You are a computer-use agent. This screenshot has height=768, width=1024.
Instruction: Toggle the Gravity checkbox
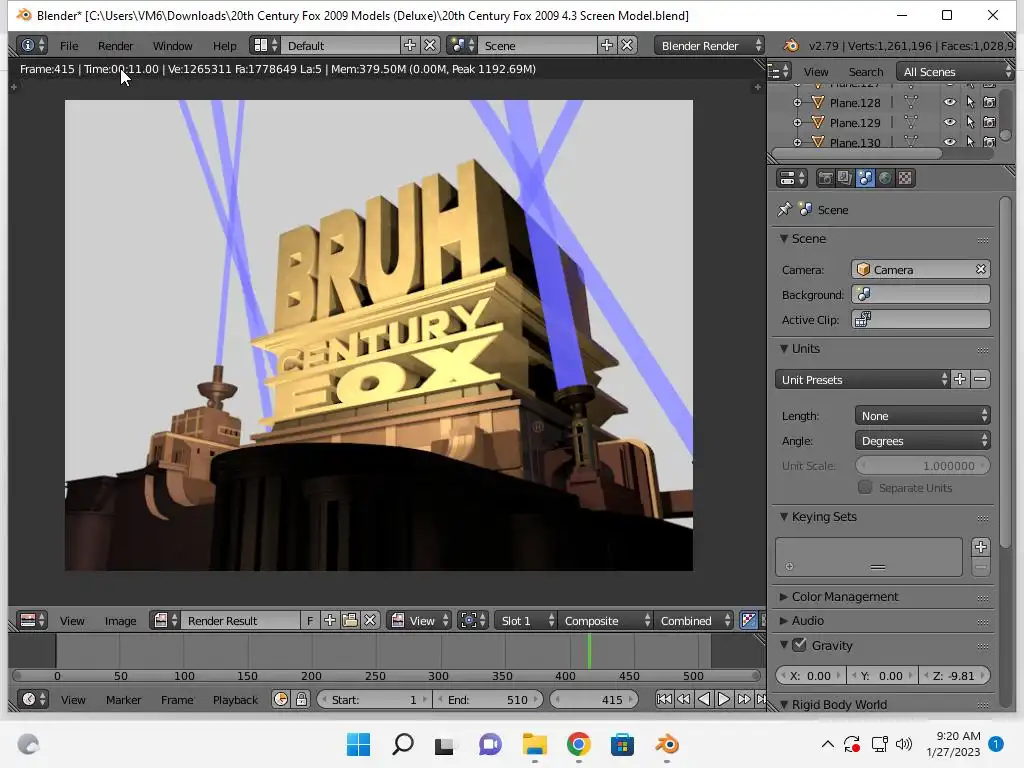point(799,645)
